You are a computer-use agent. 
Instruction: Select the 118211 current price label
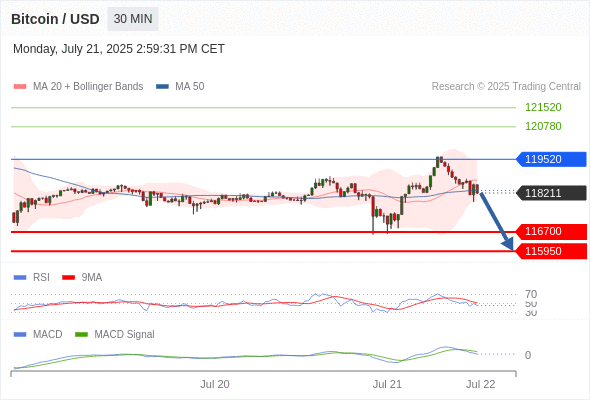[x=551, y=193]
